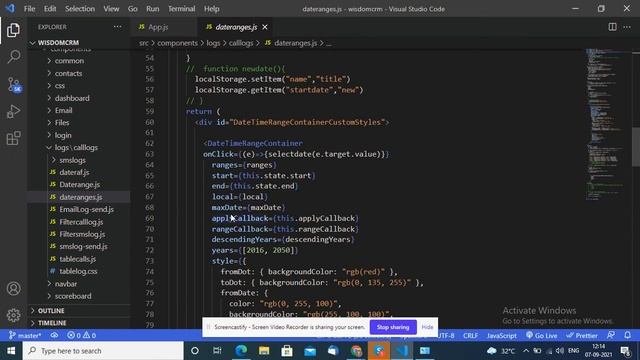Open the notifications bell icon
The height and width of the screenshot is (360, 640).
(x=627, y=335)
